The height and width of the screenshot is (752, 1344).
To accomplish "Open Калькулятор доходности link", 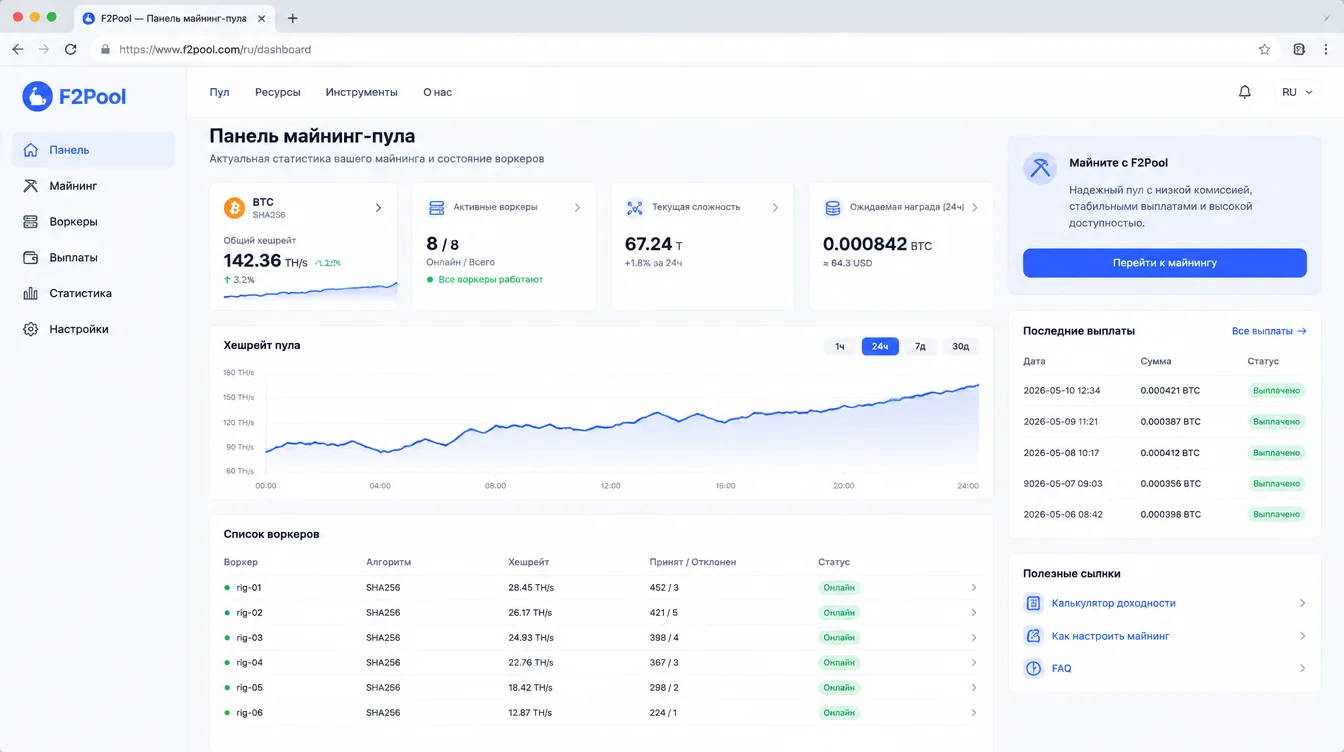I will click(x=1114, y=603).
